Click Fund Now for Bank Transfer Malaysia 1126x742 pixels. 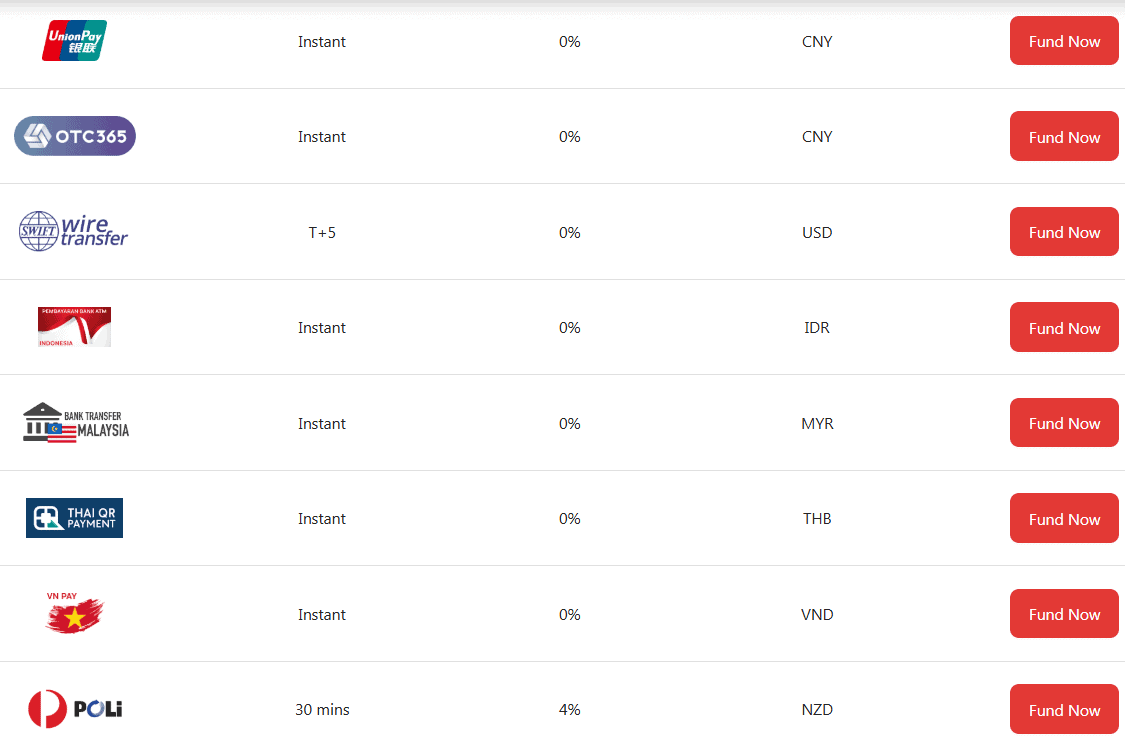pos(1064,422)
